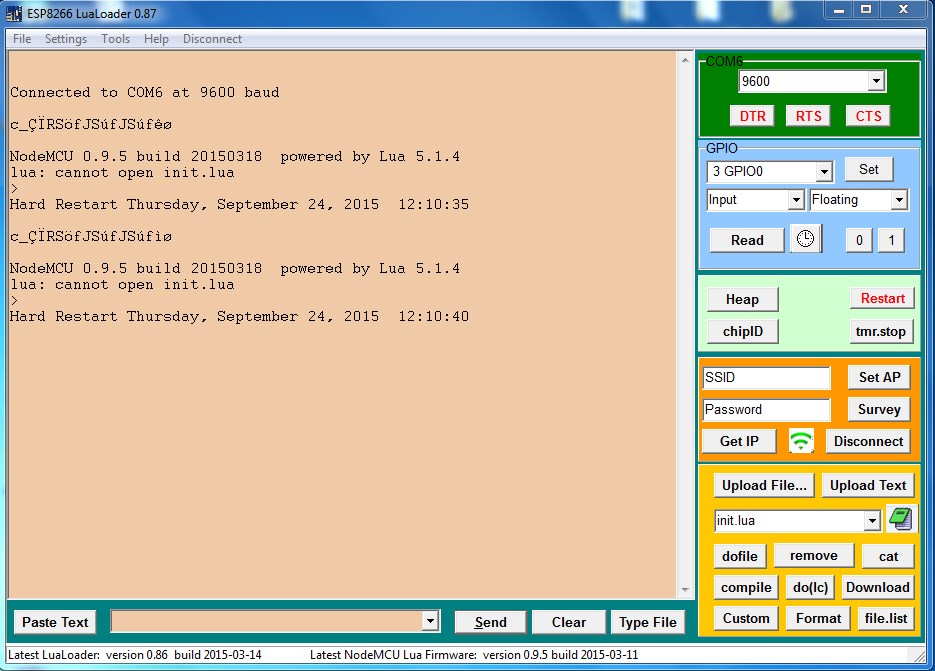
Task: Click the file.list button
Action: pos(886,619)
